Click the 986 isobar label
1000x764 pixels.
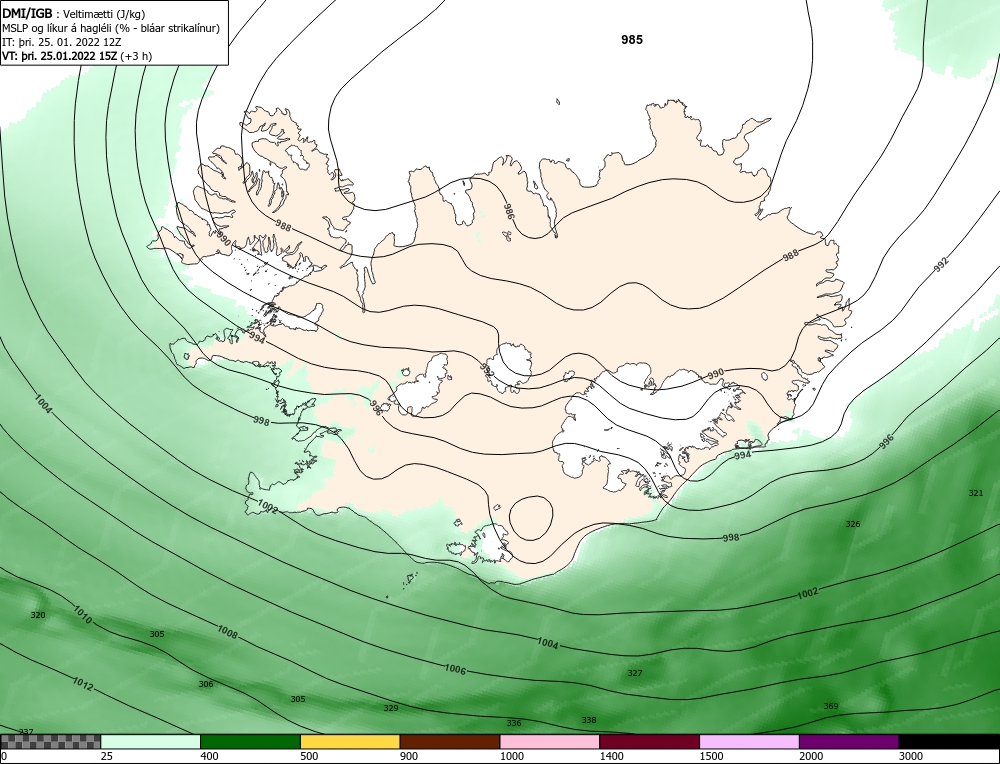coord(509,212)
